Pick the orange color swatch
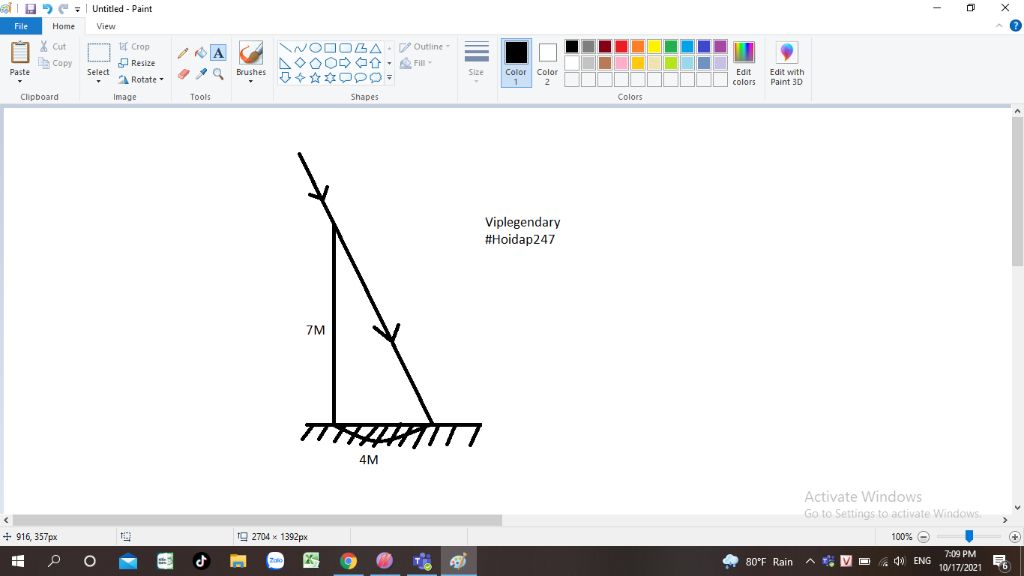The image size is (1024, 576). click(637, 46)
